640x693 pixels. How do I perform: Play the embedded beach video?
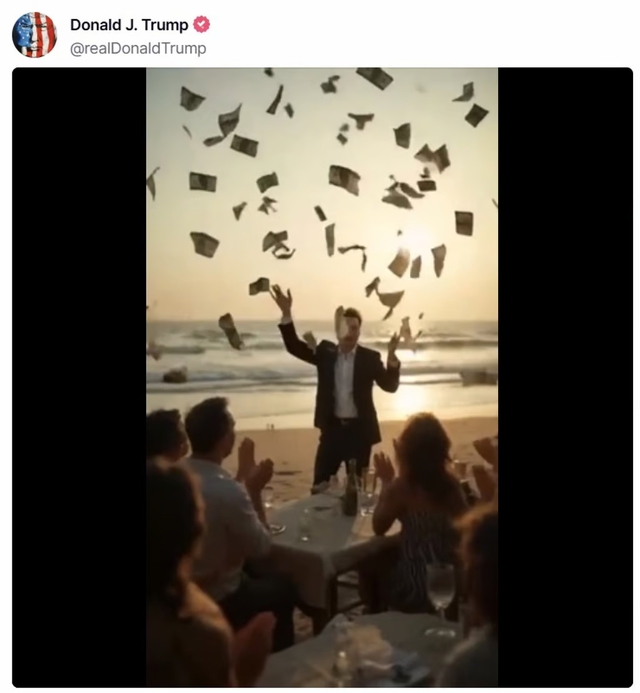[322, 377]
